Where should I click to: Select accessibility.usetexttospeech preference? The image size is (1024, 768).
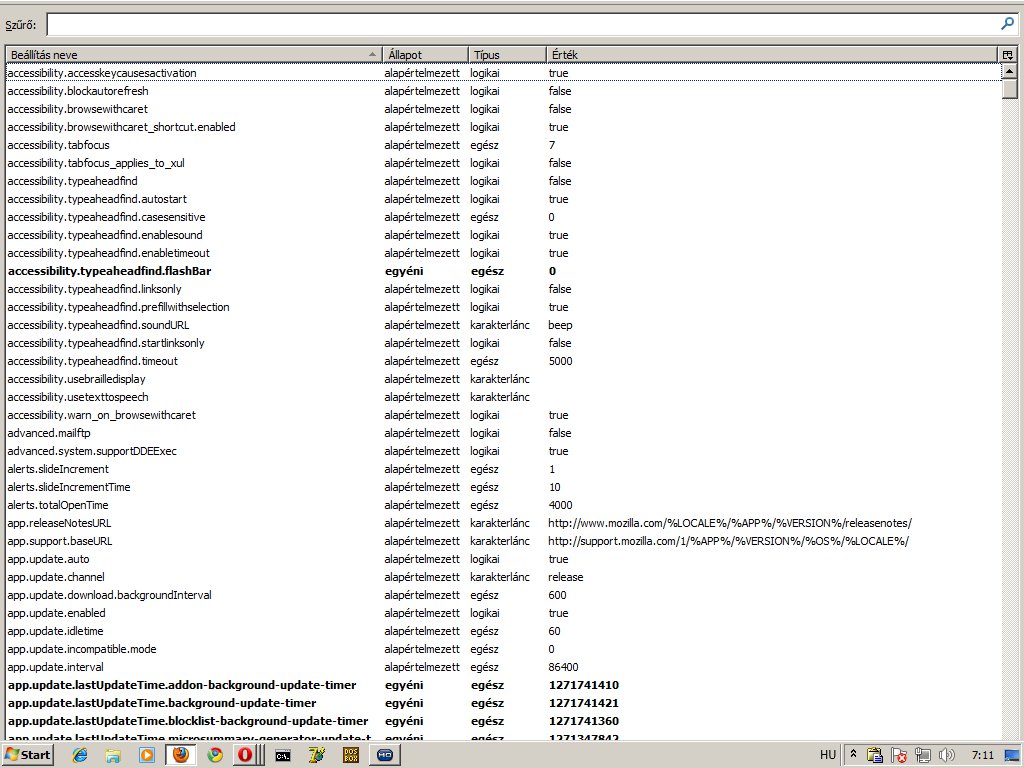tap(503, 397)
